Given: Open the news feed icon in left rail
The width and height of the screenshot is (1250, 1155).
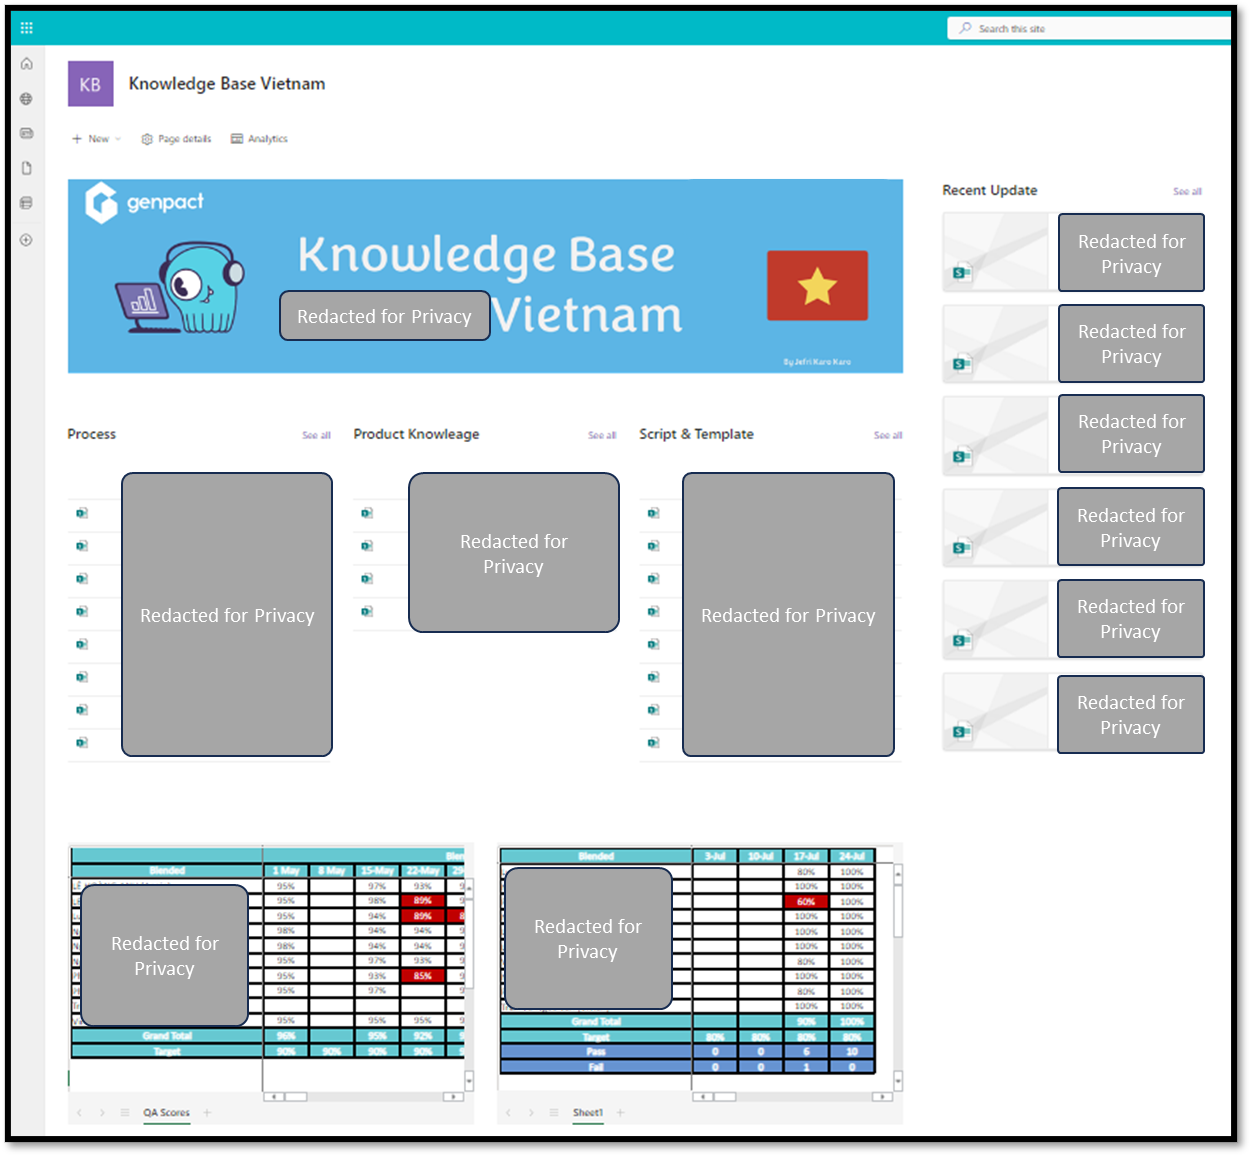Looking at the screenshot, I should (x=27, y=133).
